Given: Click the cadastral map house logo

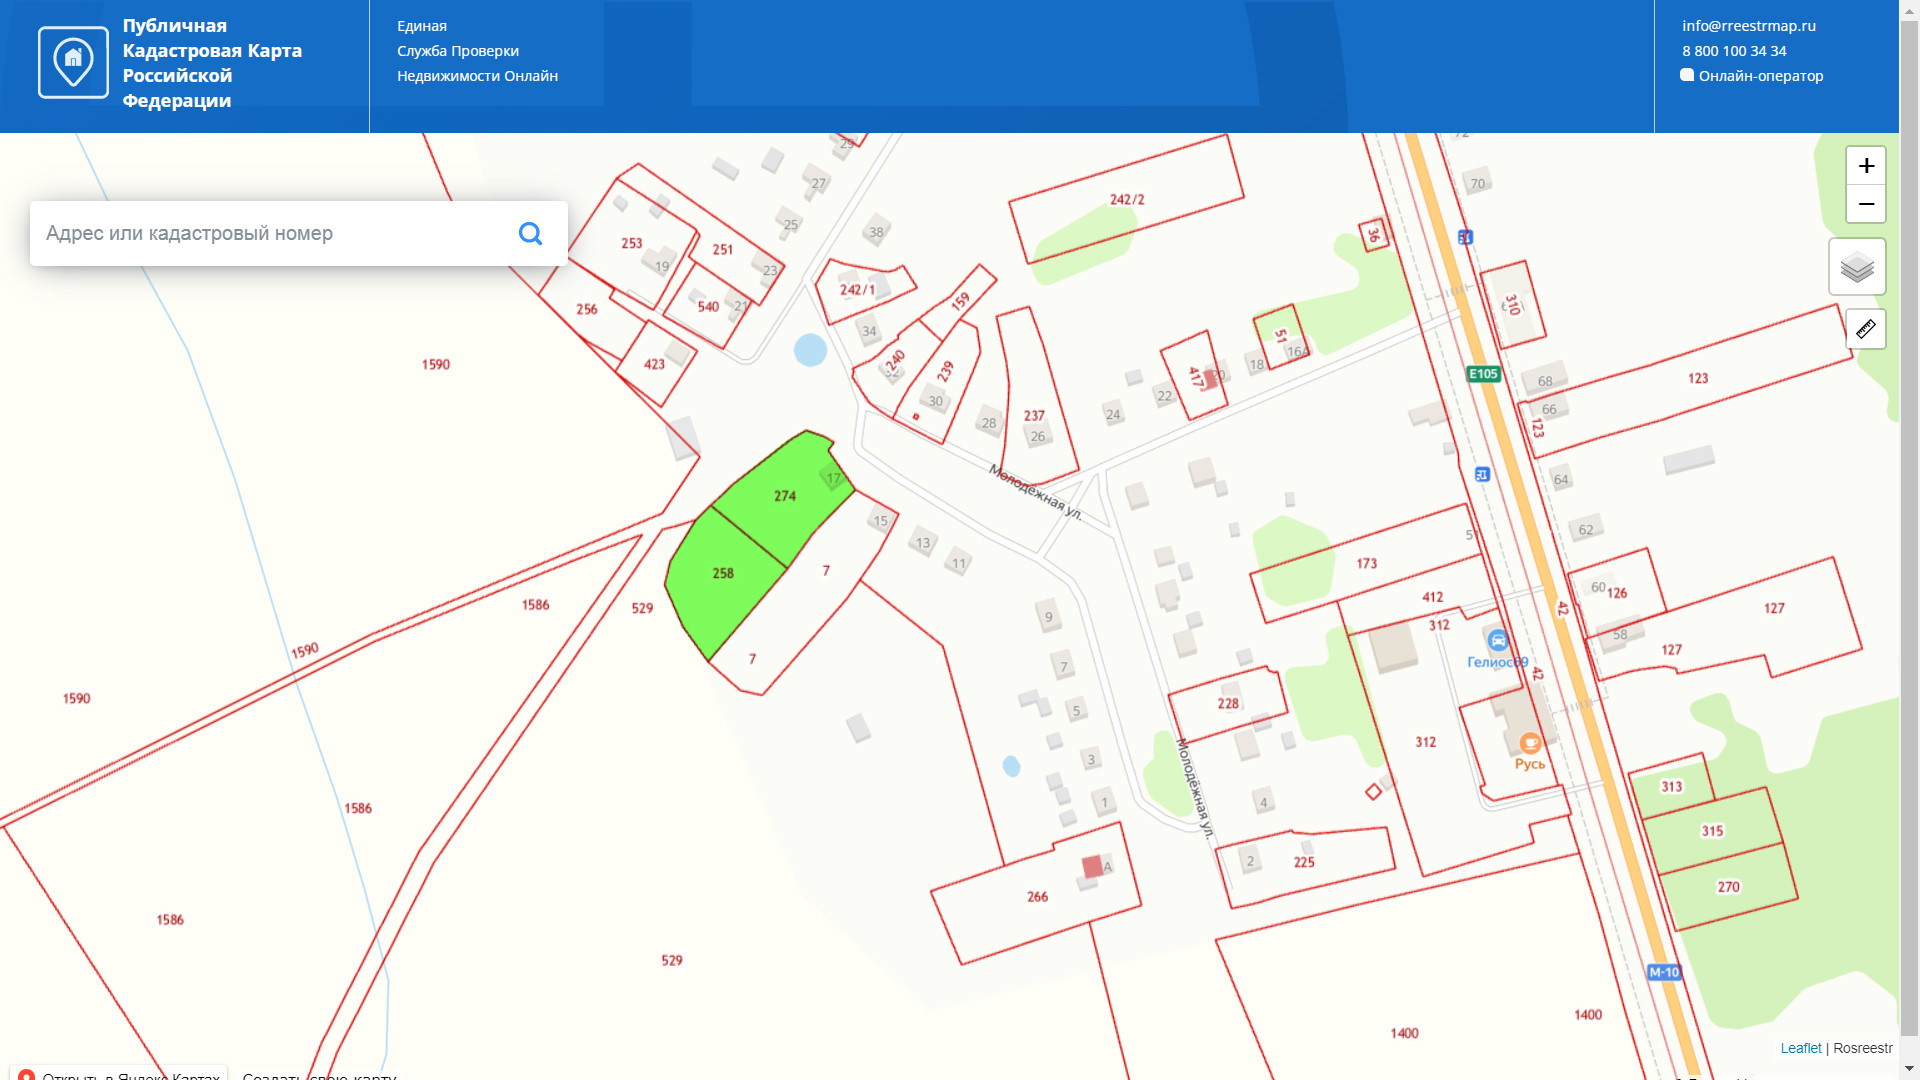Looking at the screenshot, I should point(73,63).
